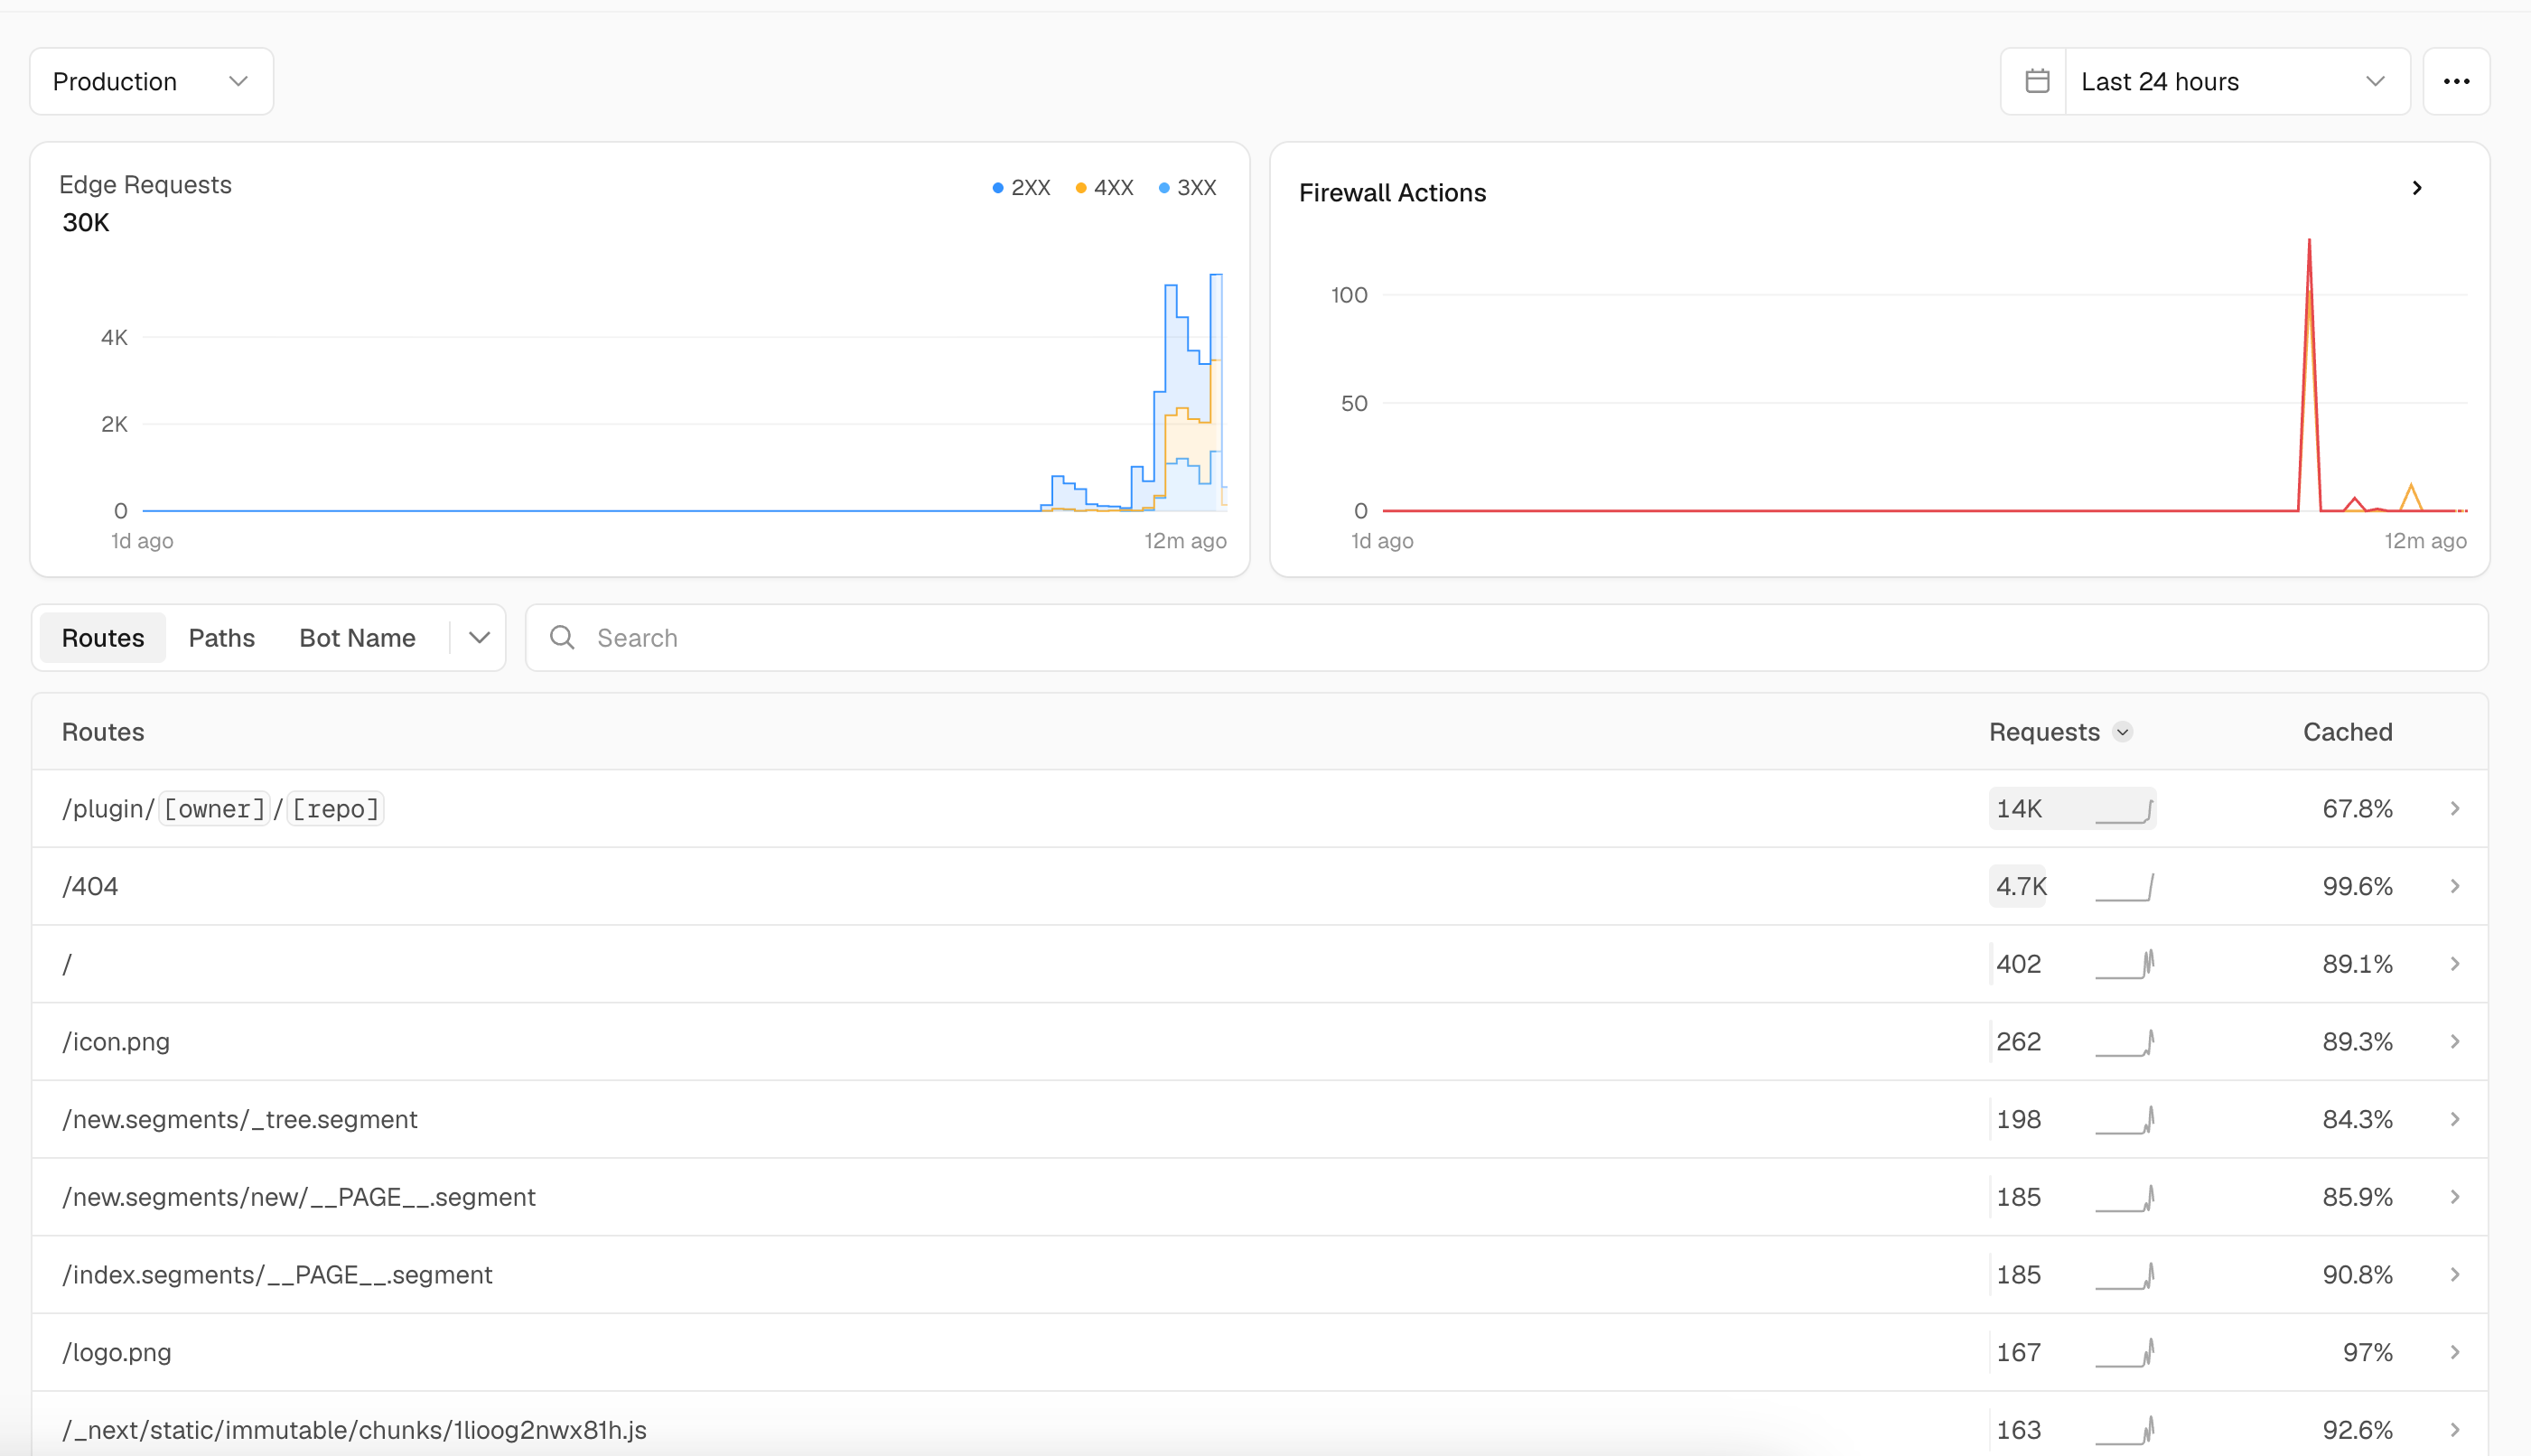Click the 97% cached value
This screenshot has height=1456, width=2531.
[x=2367, y=1353]
